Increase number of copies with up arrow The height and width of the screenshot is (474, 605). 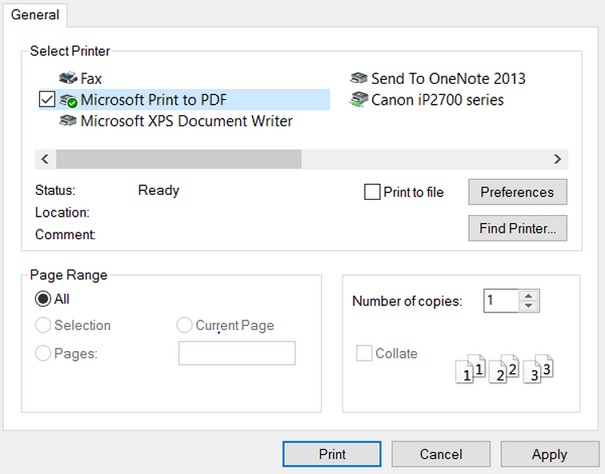coord(529,296)
